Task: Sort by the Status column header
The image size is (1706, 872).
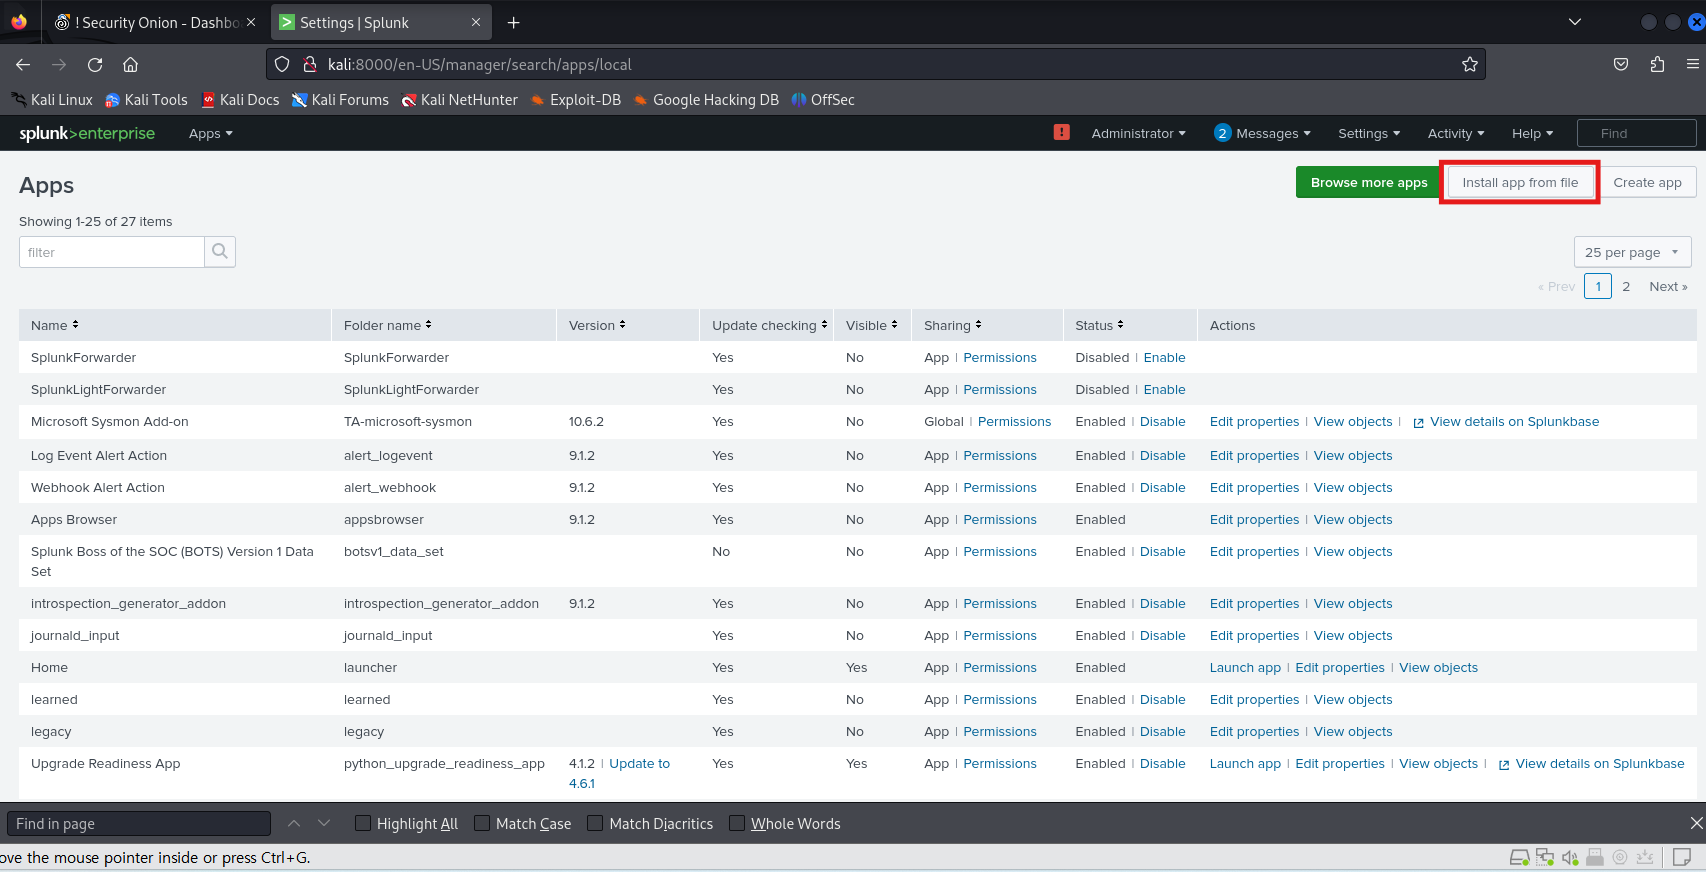Action: tap(1099, 325)
